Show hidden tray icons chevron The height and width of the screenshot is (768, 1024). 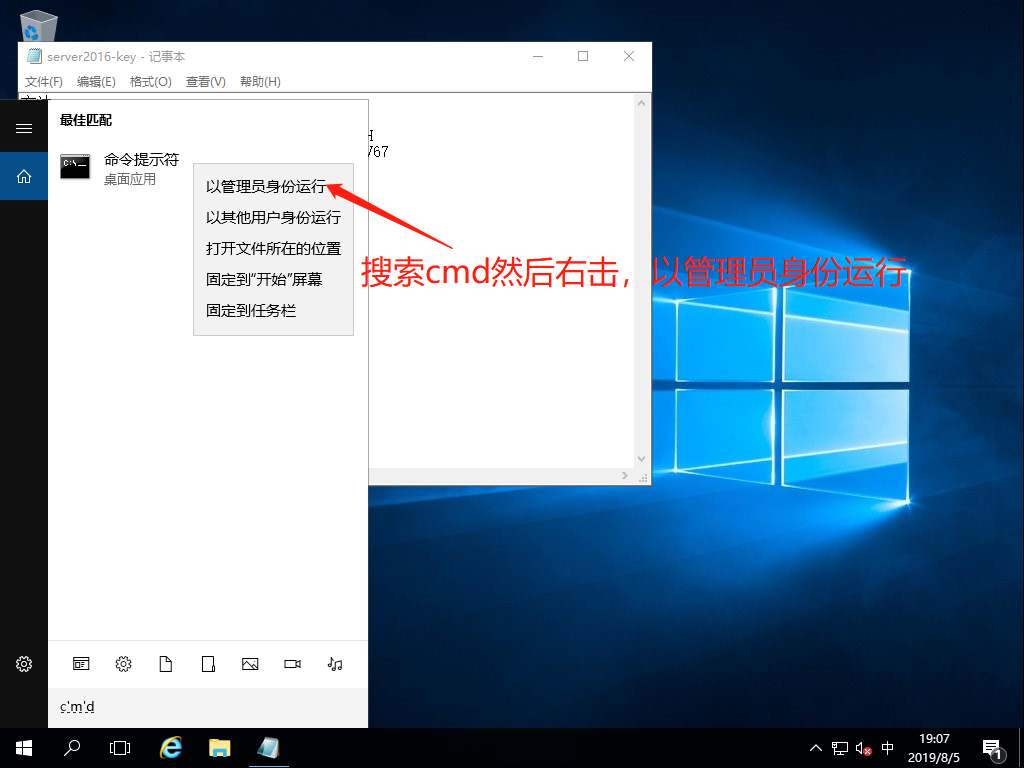tap(816, 748)
